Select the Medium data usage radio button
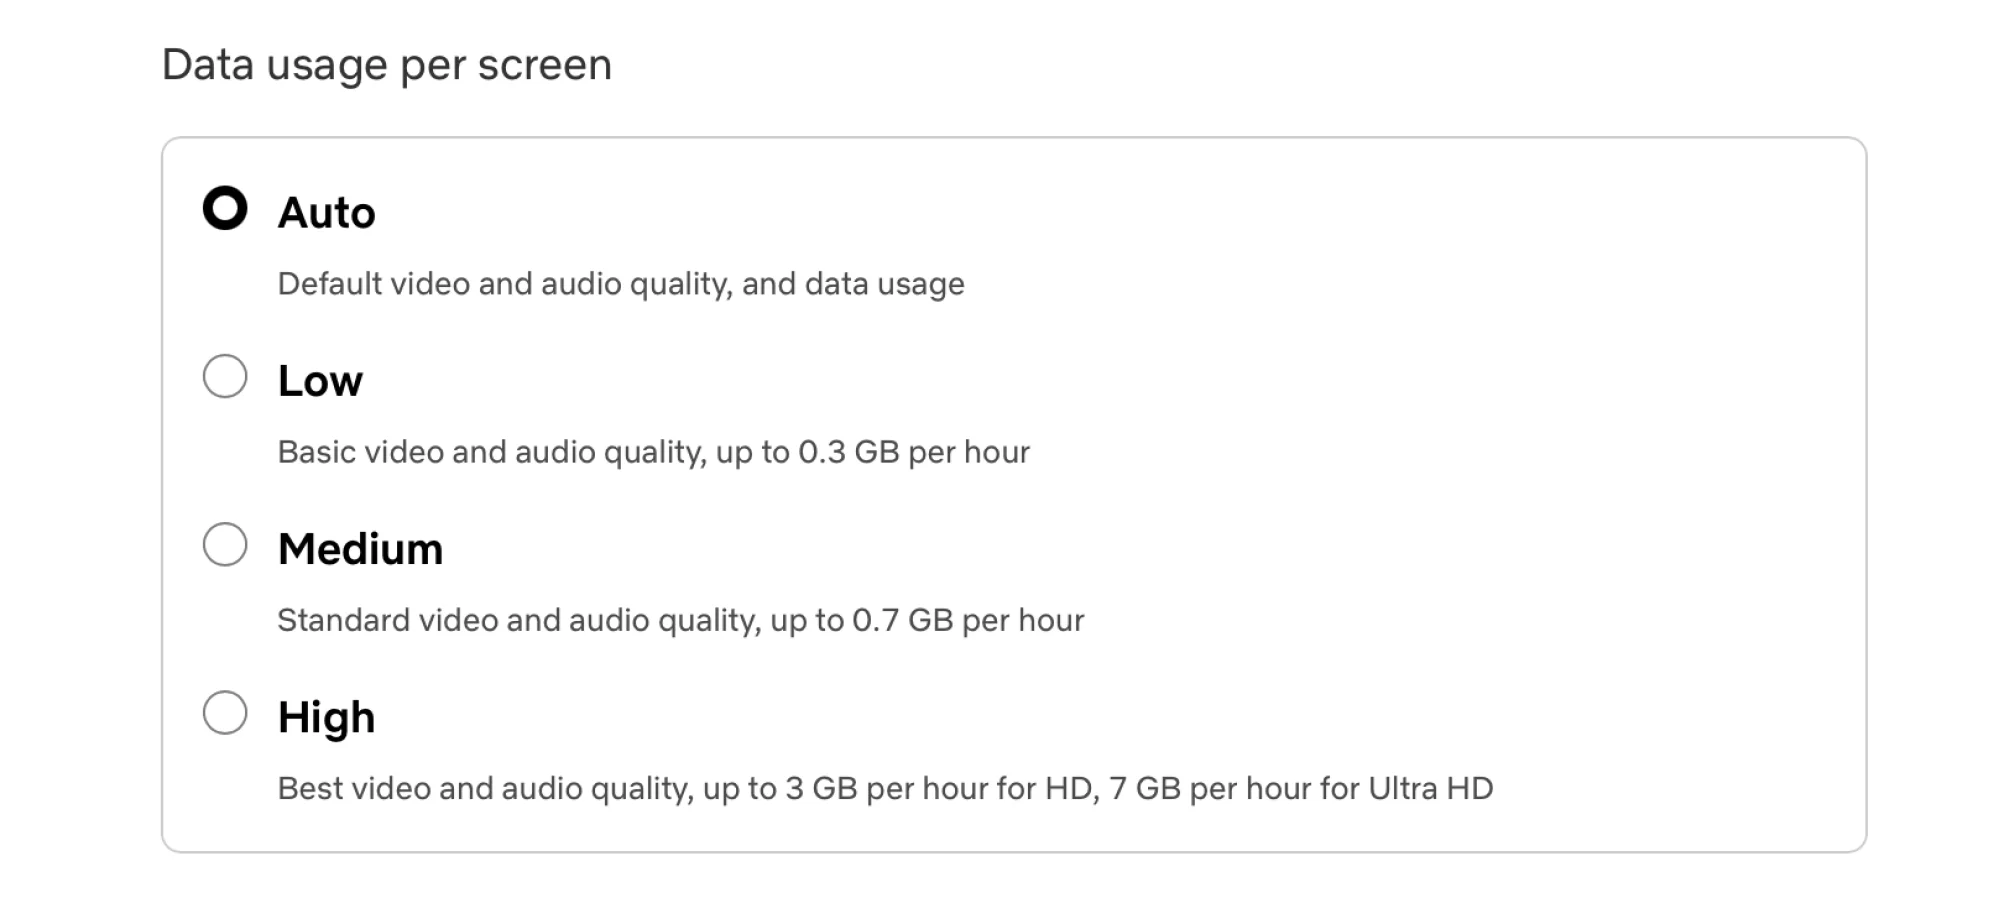Image resolution: width=1999 pixels, height=903 pixels. [x=225, y=546]
